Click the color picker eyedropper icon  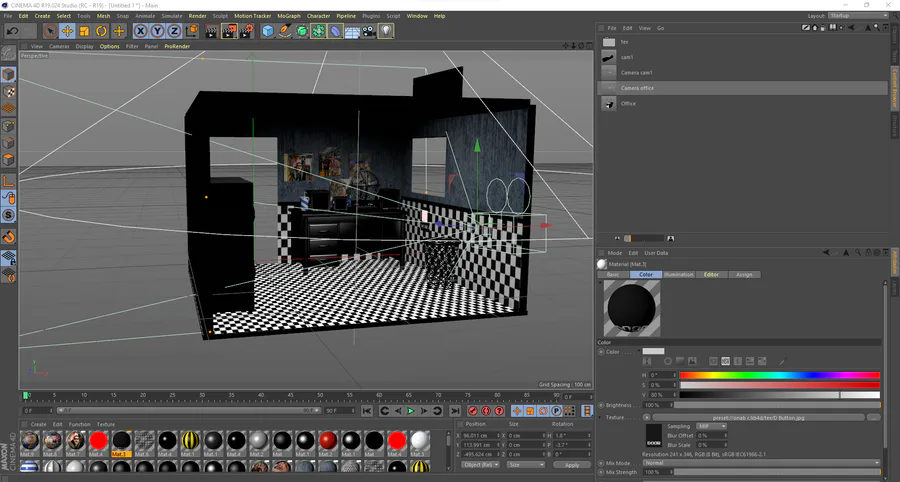tap(782, 362)
